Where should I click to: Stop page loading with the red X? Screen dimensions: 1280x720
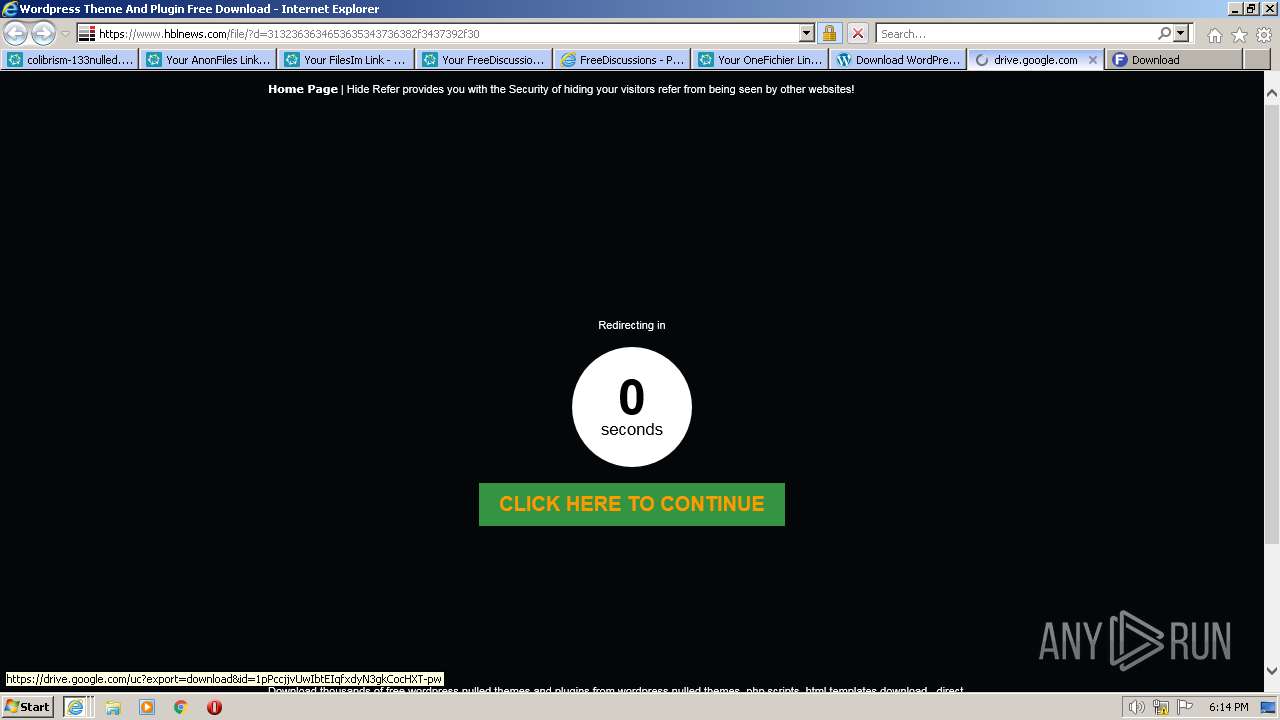(x=858, y=33)
